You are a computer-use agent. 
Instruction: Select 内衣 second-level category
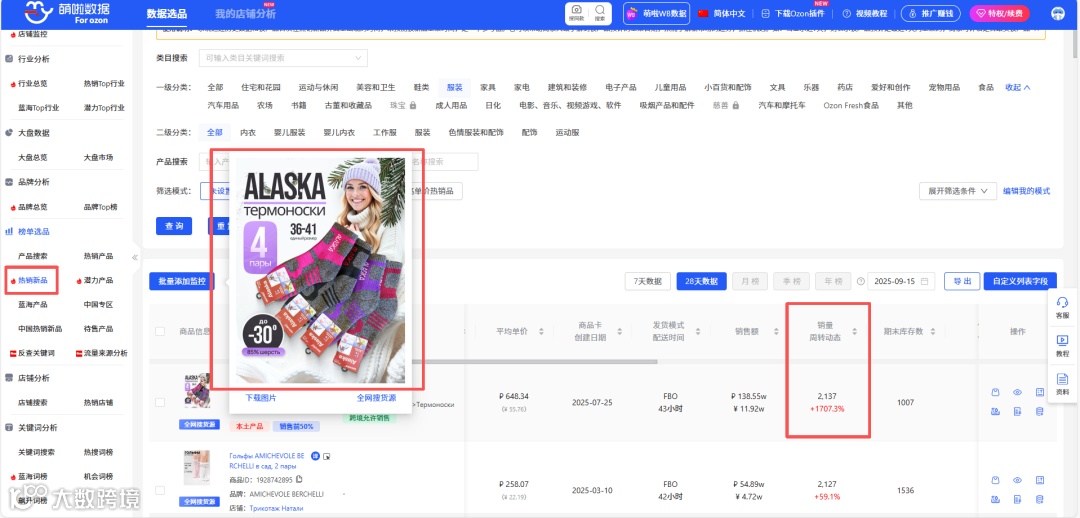coord(248,132)
